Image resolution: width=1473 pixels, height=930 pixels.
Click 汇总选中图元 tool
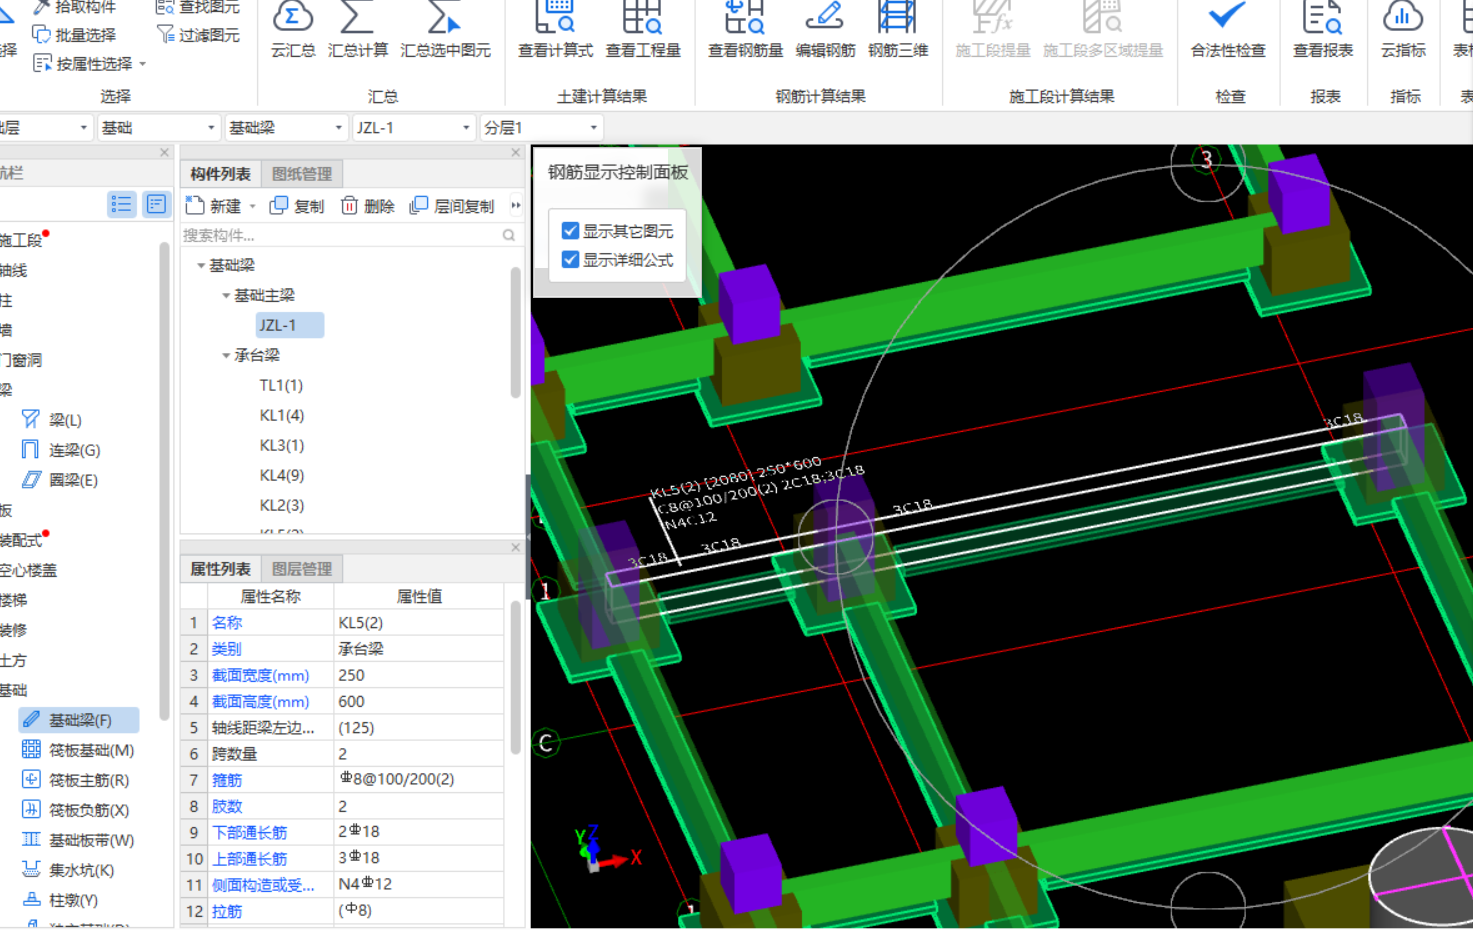(x=445, y=30)
